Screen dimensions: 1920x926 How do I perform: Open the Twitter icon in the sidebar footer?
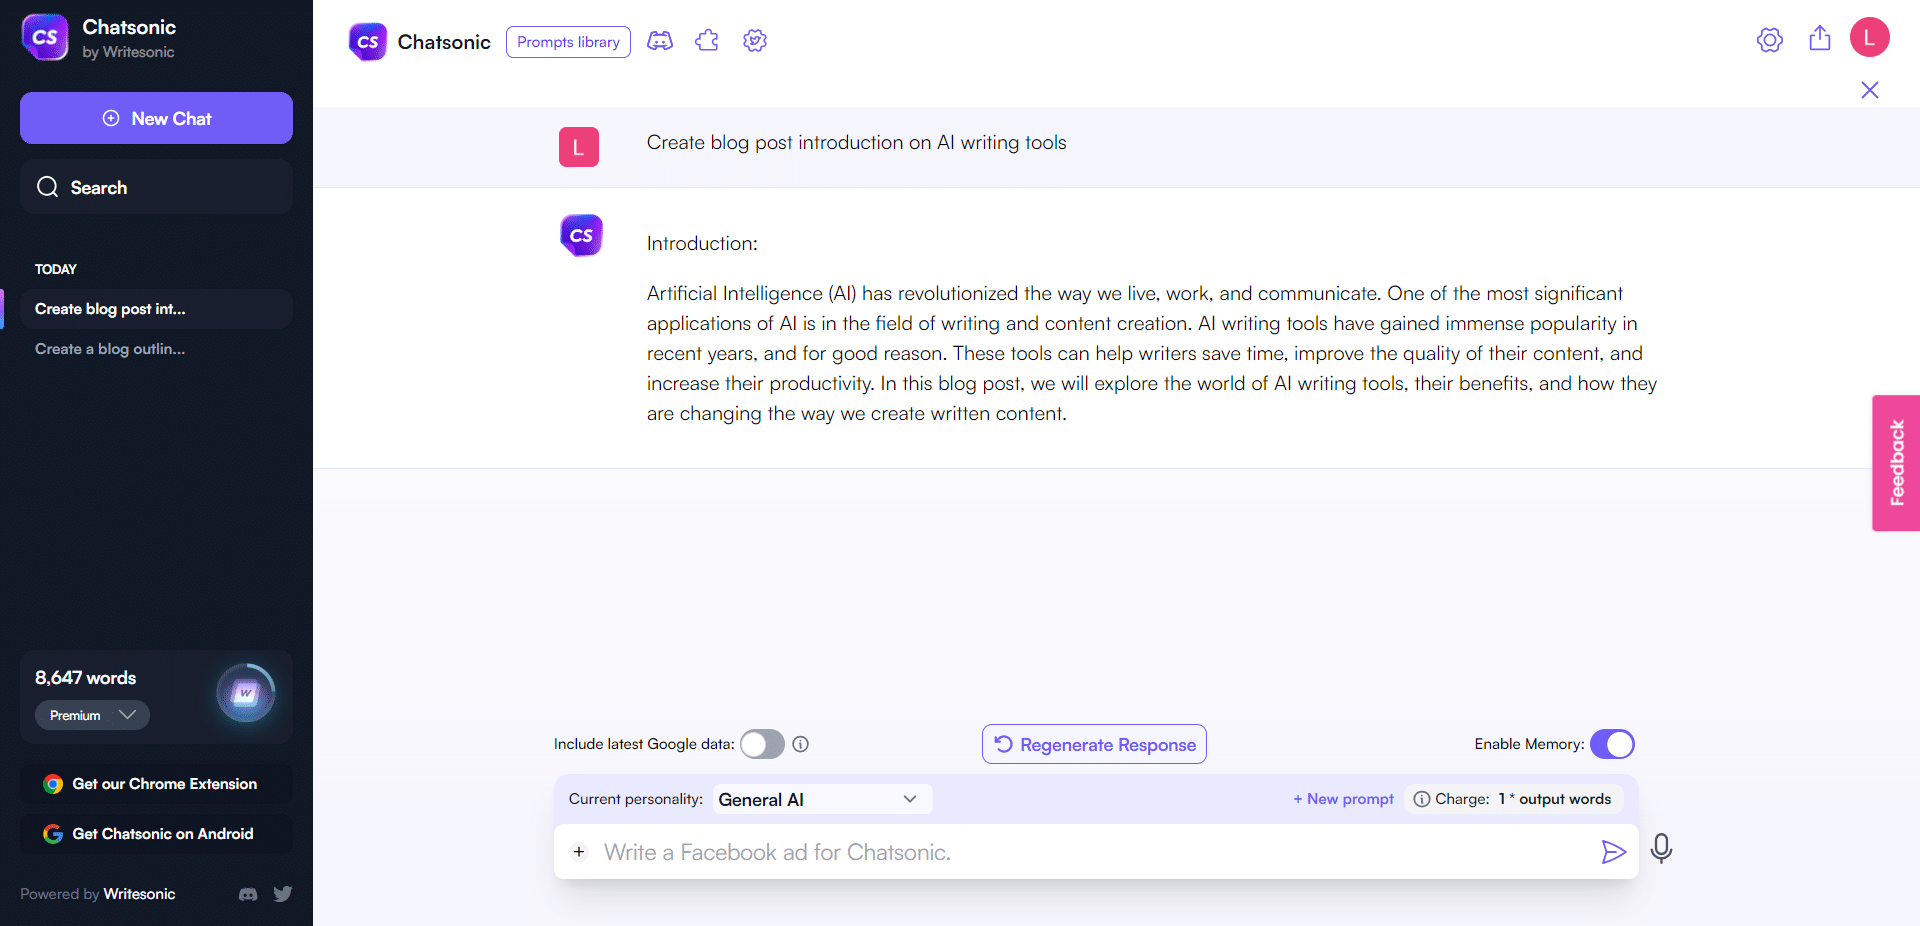coord(283,894)
